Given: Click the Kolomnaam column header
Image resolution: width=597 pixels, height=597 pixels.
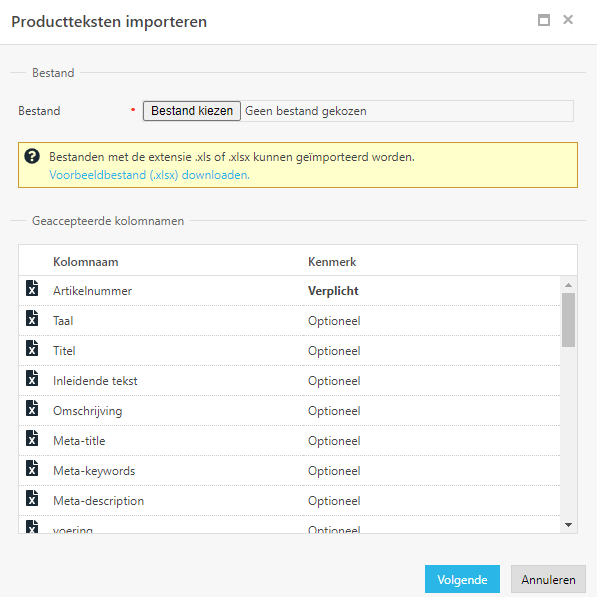Looking at the screenshot, I should point(86,262).
